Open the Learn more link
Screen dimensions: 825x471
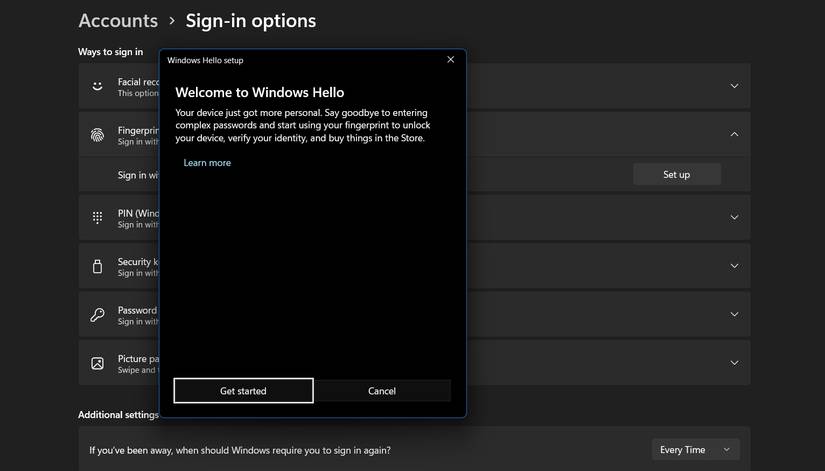207,163
